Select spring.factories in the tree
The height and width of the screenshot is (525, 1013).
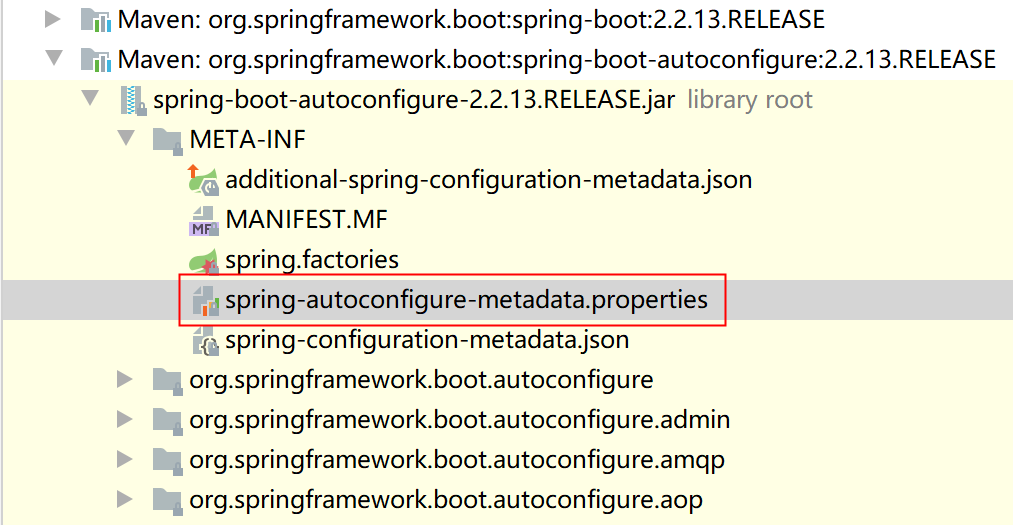coord(312,260)
